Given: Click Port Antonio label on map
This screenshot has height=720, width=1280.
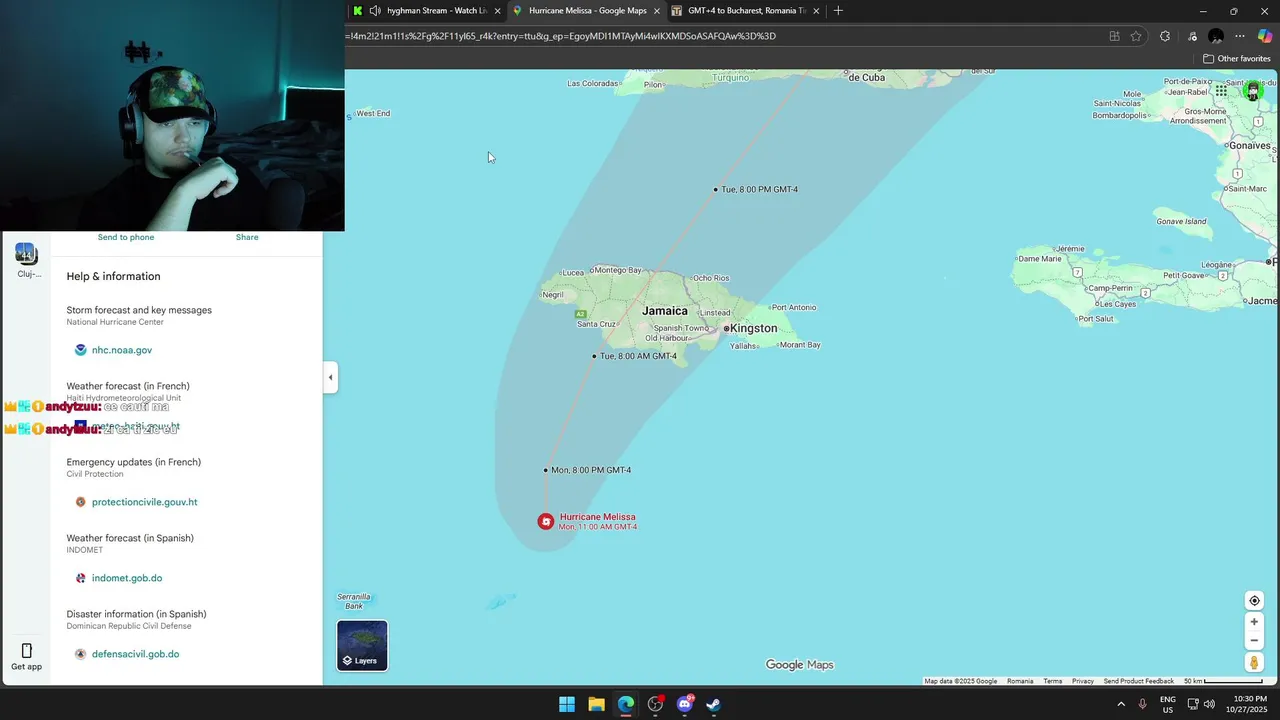Looking at the screenshot, I should click(x=794, y=307).
